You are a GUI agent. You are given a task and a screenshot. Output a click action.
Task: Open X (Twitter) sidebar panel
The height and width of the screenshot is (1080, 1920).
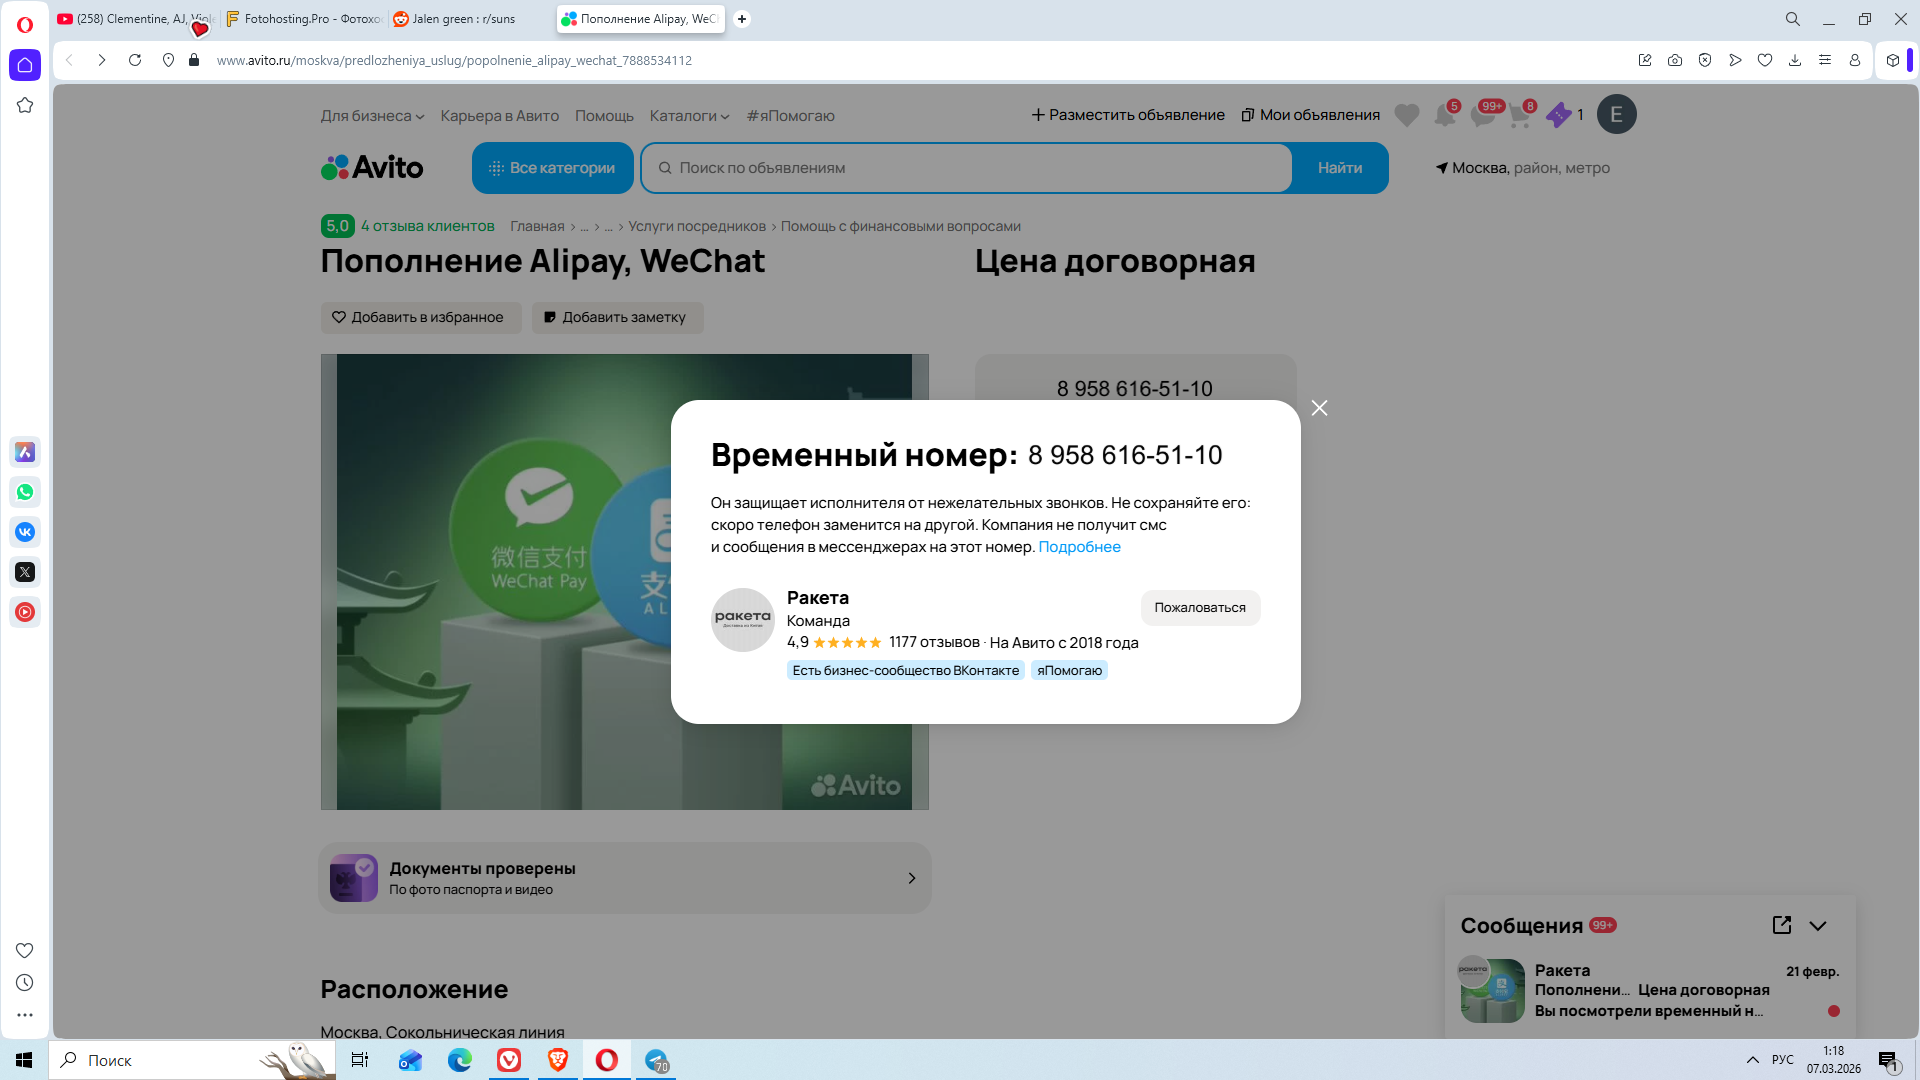pos(25,572)
